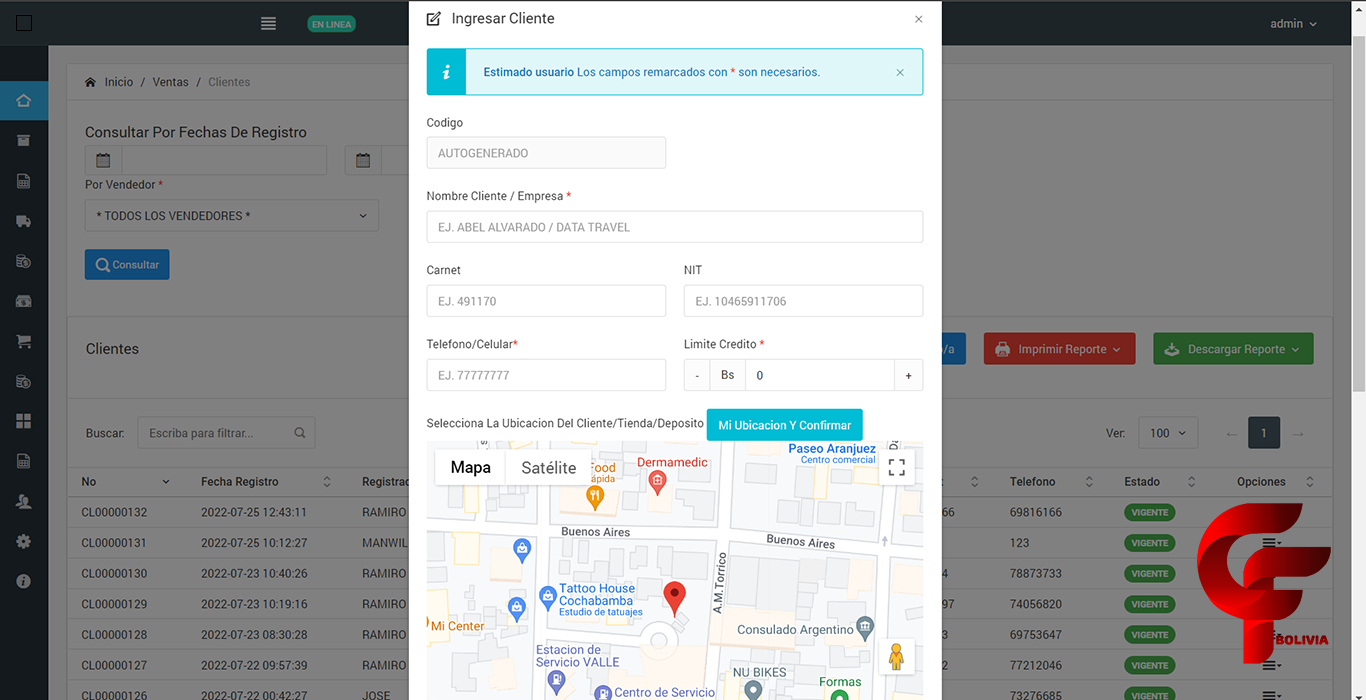Expand the Descargar Reporte dropdown

(x=1232, y=349)
